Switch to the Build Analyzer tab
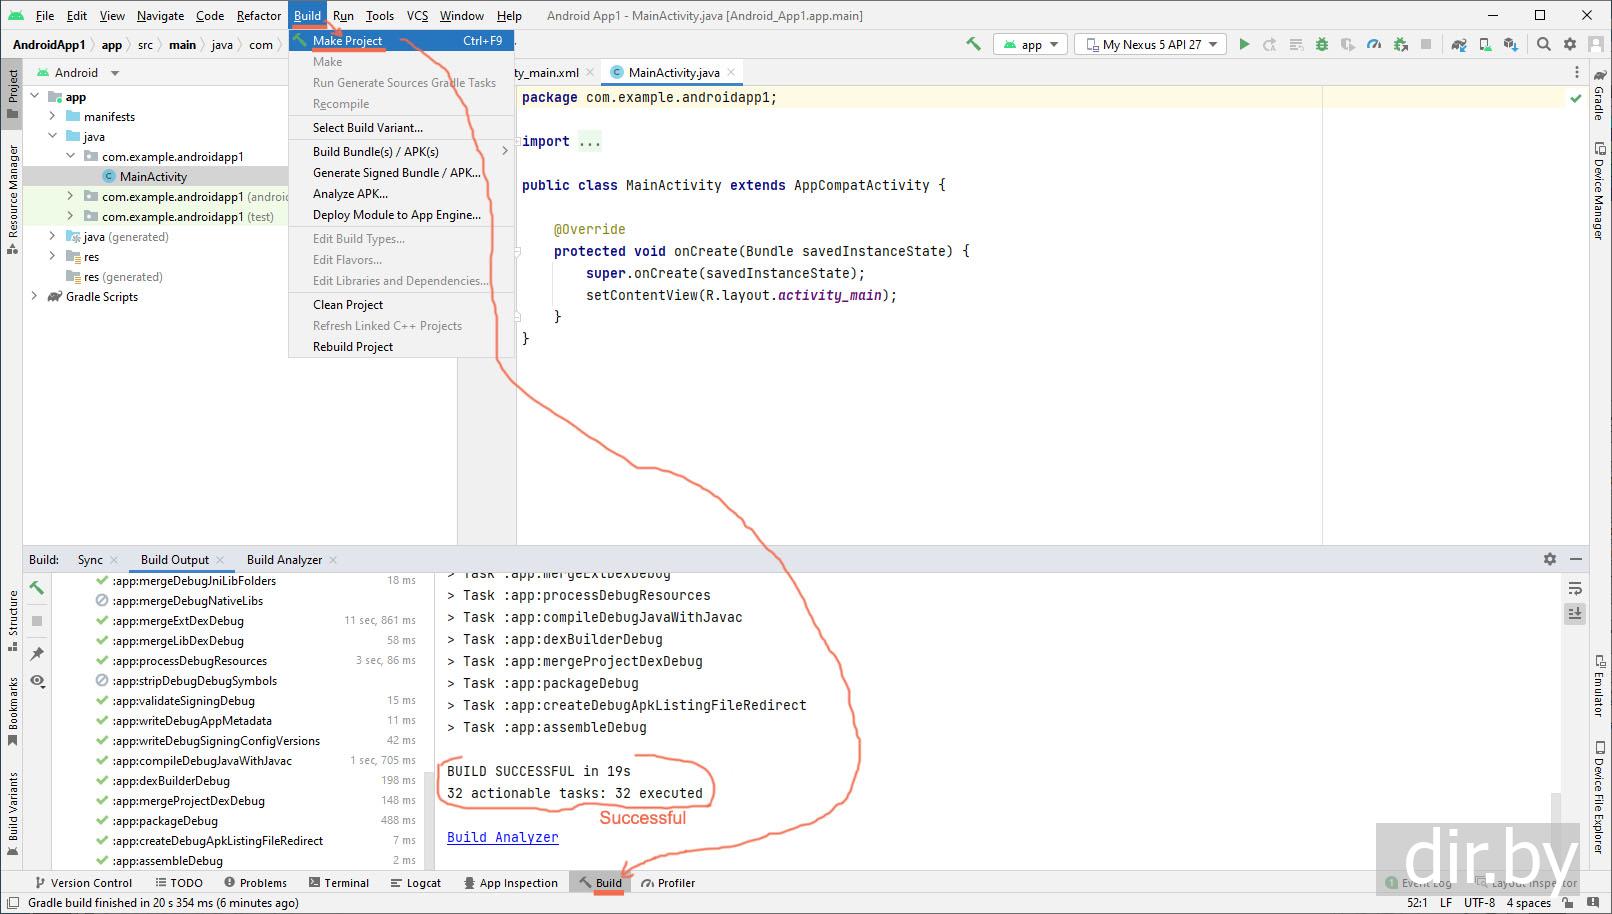 click(284, 560)
